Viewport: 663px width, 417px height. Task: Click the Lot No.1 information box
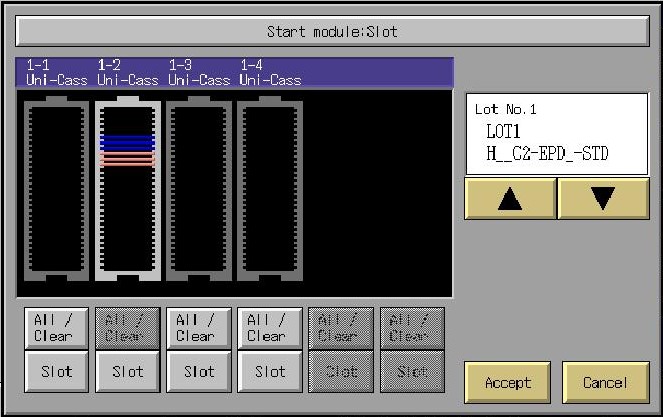tap(556, 134)
